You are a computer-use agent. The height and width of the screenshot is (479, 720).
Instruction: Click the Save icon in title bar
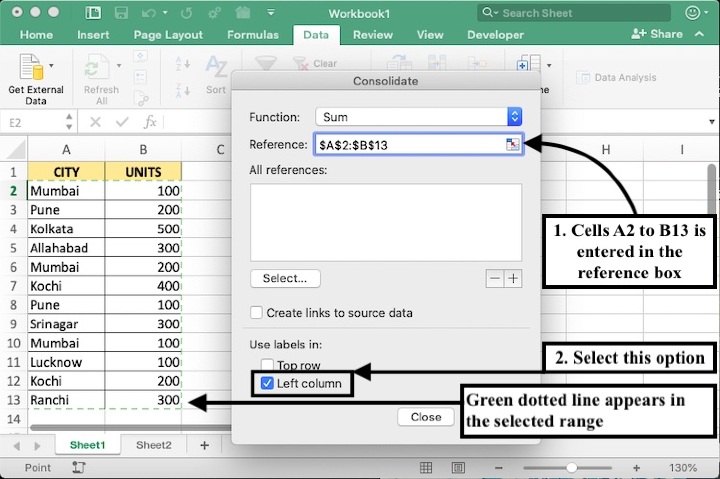pyautogui.click(x=121, y=13)
